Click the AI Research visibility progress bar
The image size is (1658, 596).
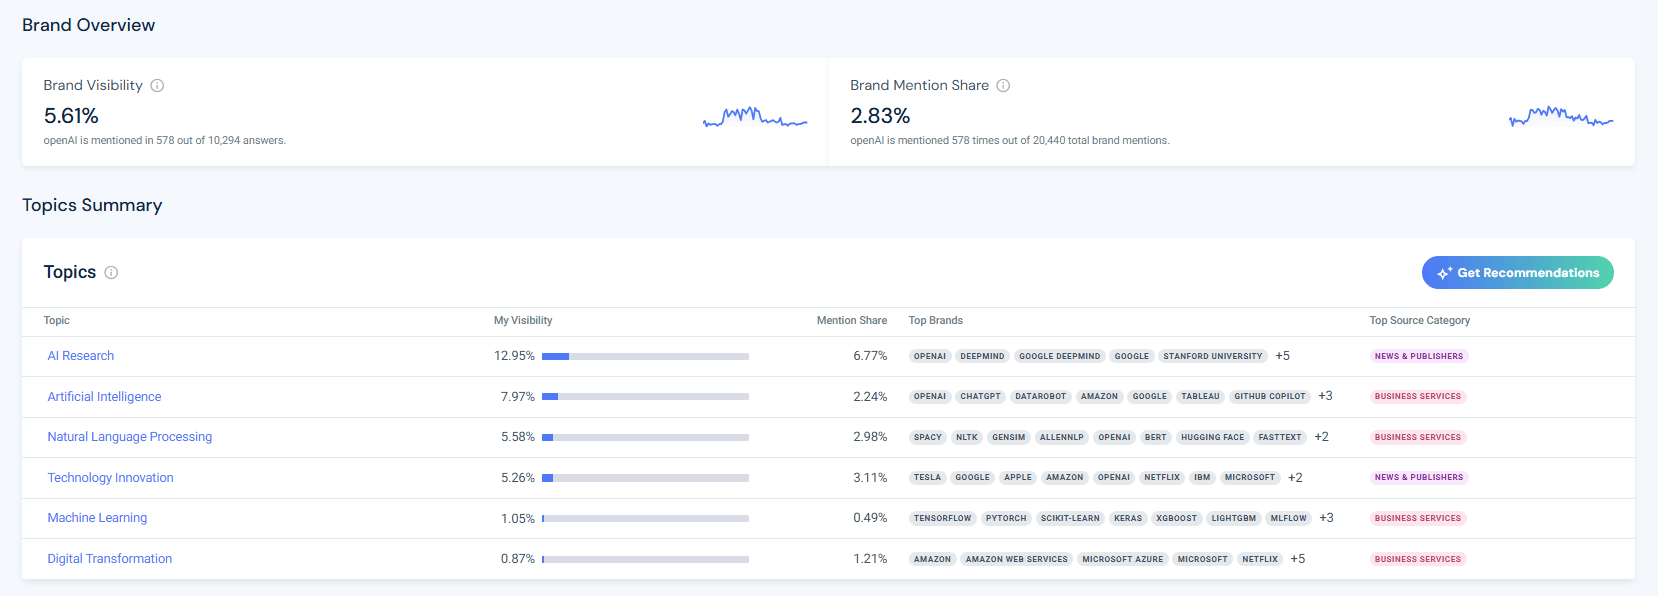click(645, 356)
